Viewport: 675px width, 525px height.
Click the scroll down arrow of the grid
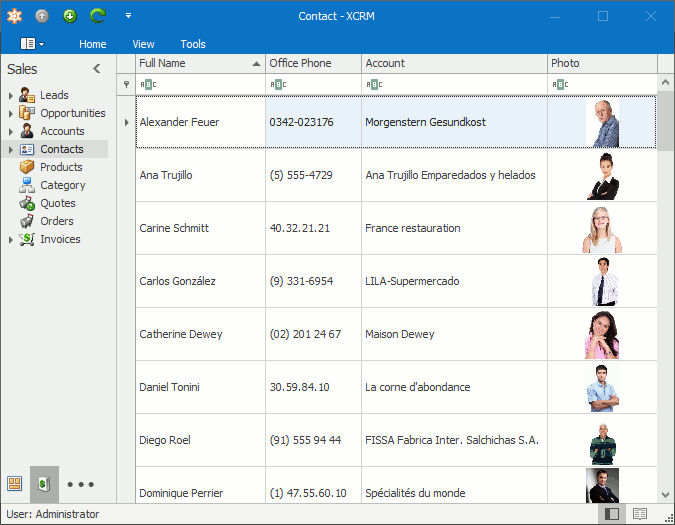coord(666,495)
